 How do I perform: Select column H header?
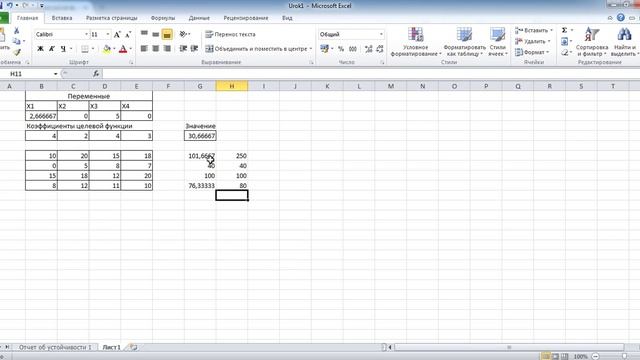coord(232,86)
